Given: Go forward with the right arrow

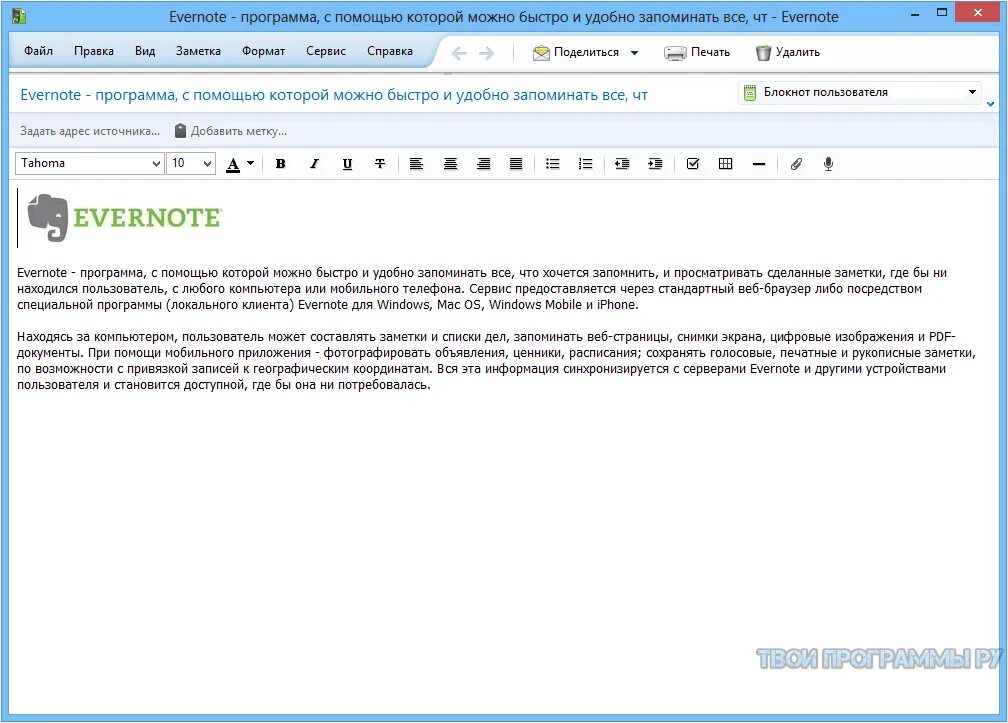Looking at the screenshot, I should [487, 53].
